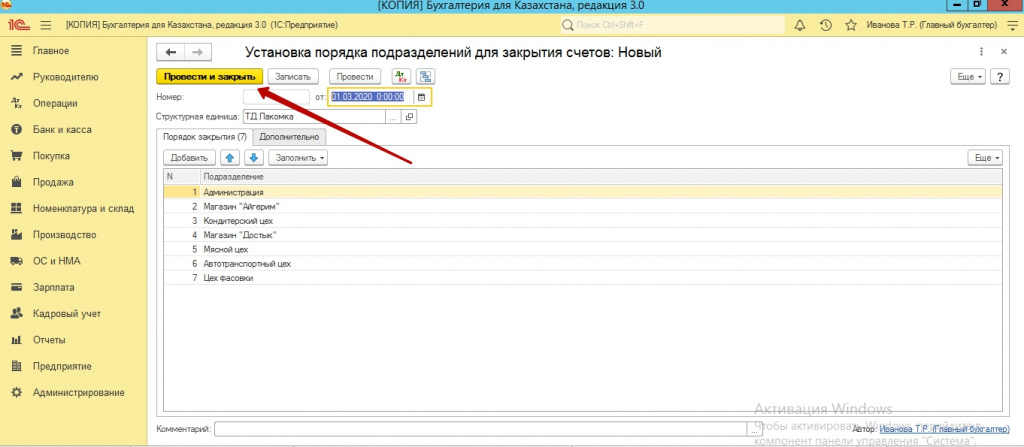
Task: Choose structural unit via ellipsis button
Action: coord(393,116)
